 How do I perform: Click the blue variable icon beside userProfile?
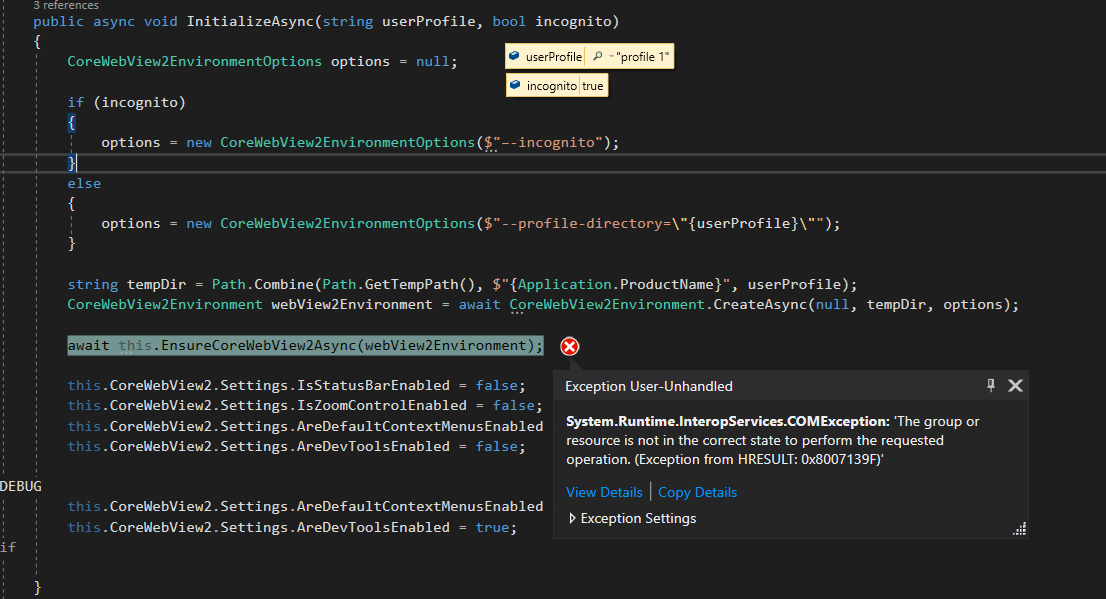[514, 56]
